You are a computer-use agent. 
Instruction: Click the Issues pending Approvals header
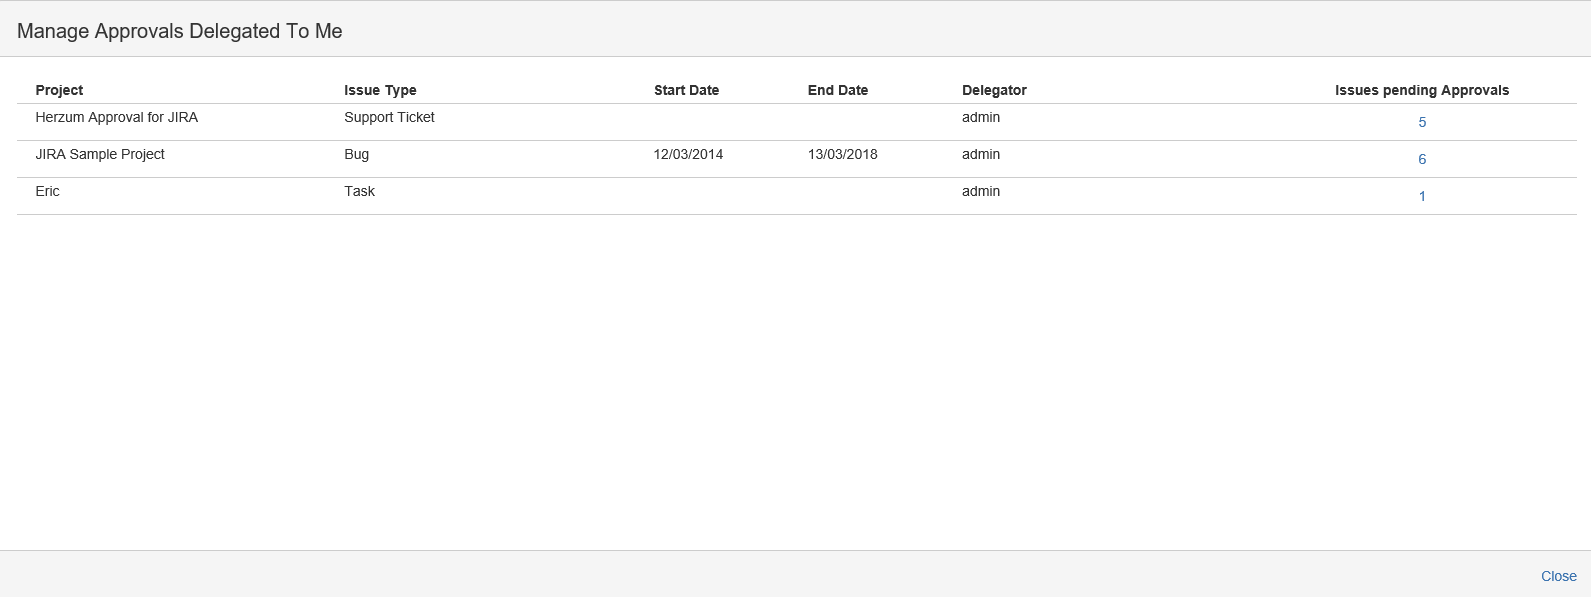[1421, 90]
